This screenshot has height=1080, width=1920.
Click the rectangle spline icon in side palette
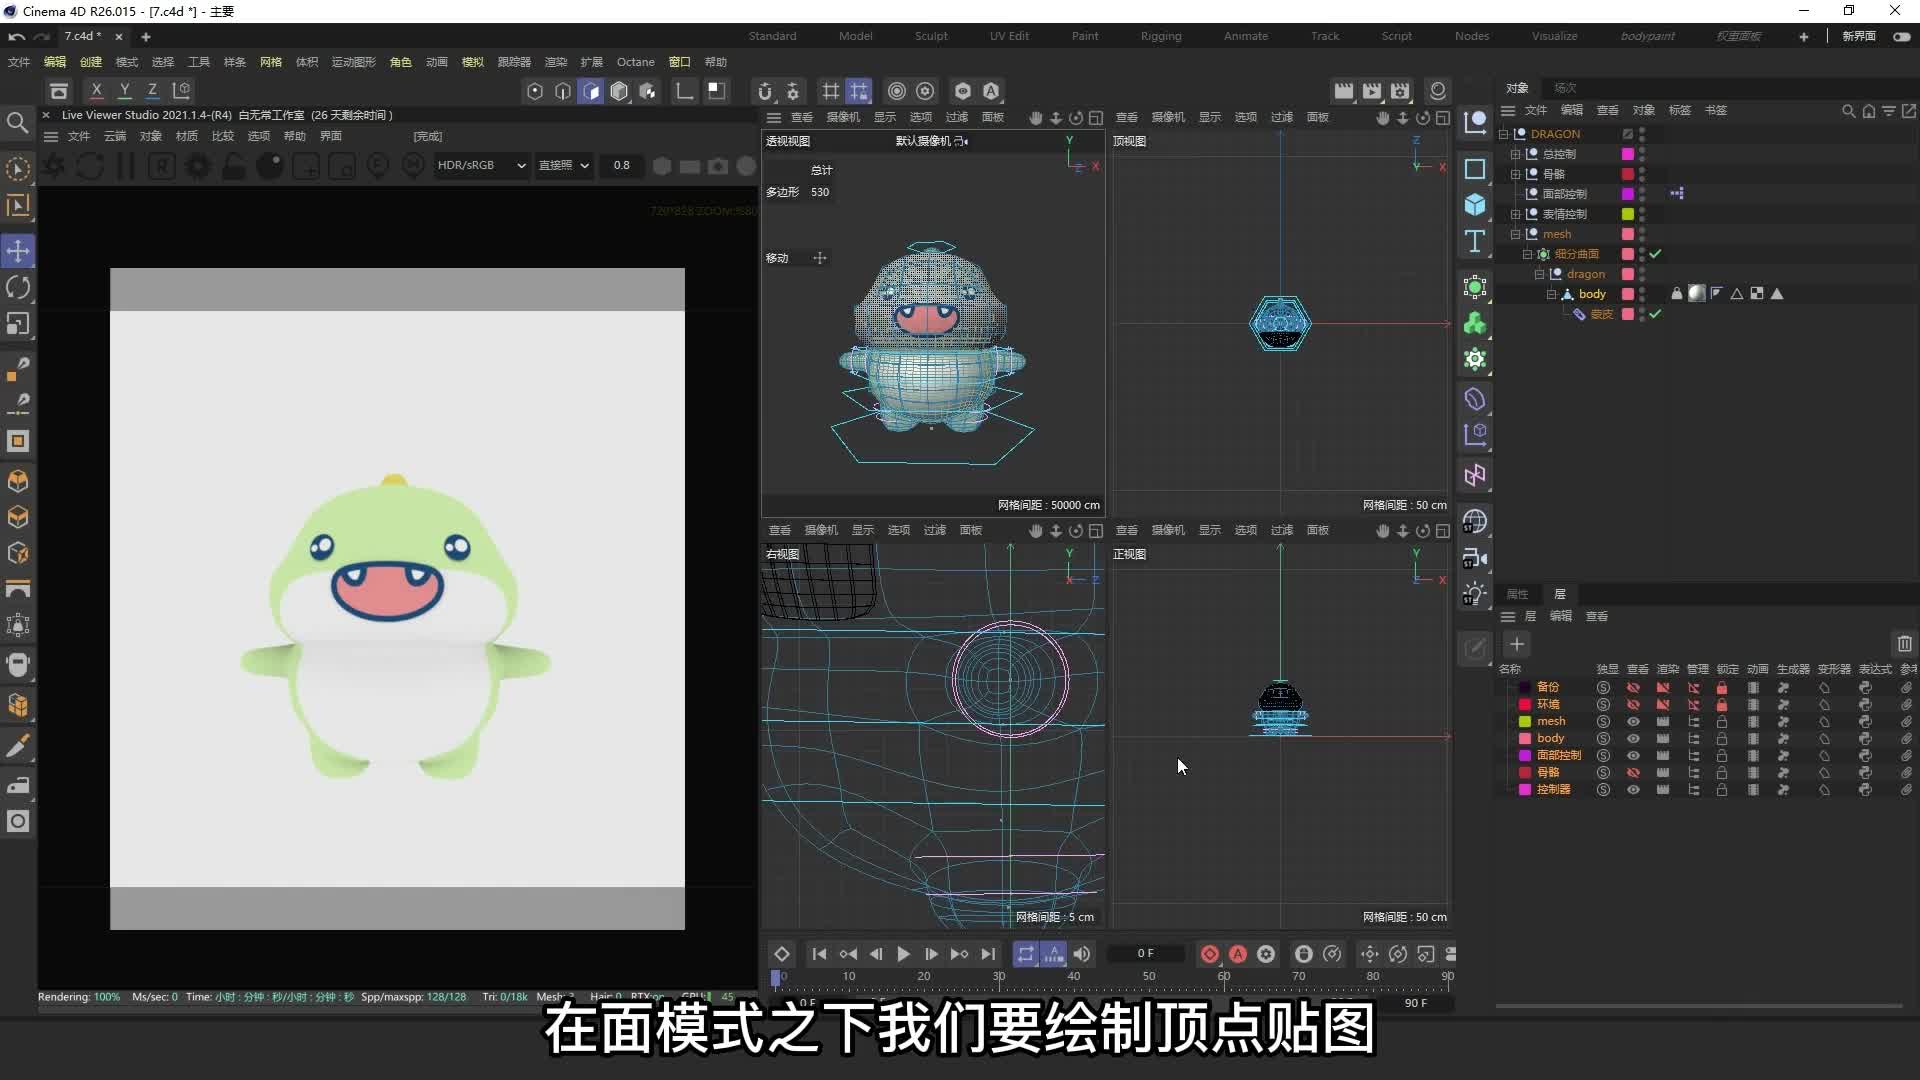1475,169
